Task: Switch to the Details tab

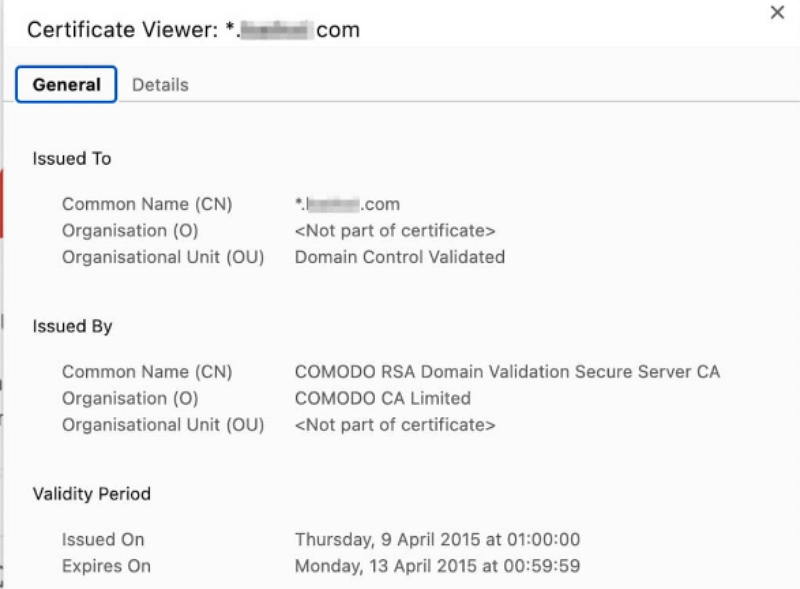Action: (160, 85)
